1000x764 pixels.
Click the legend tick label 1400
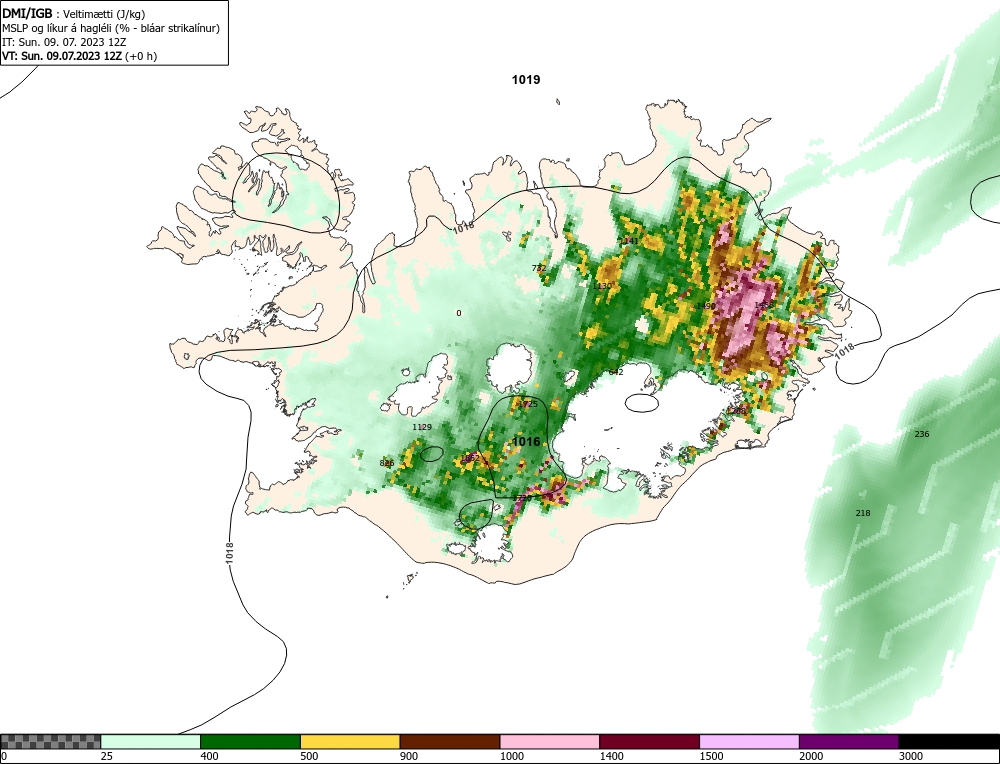click(611, 756)
